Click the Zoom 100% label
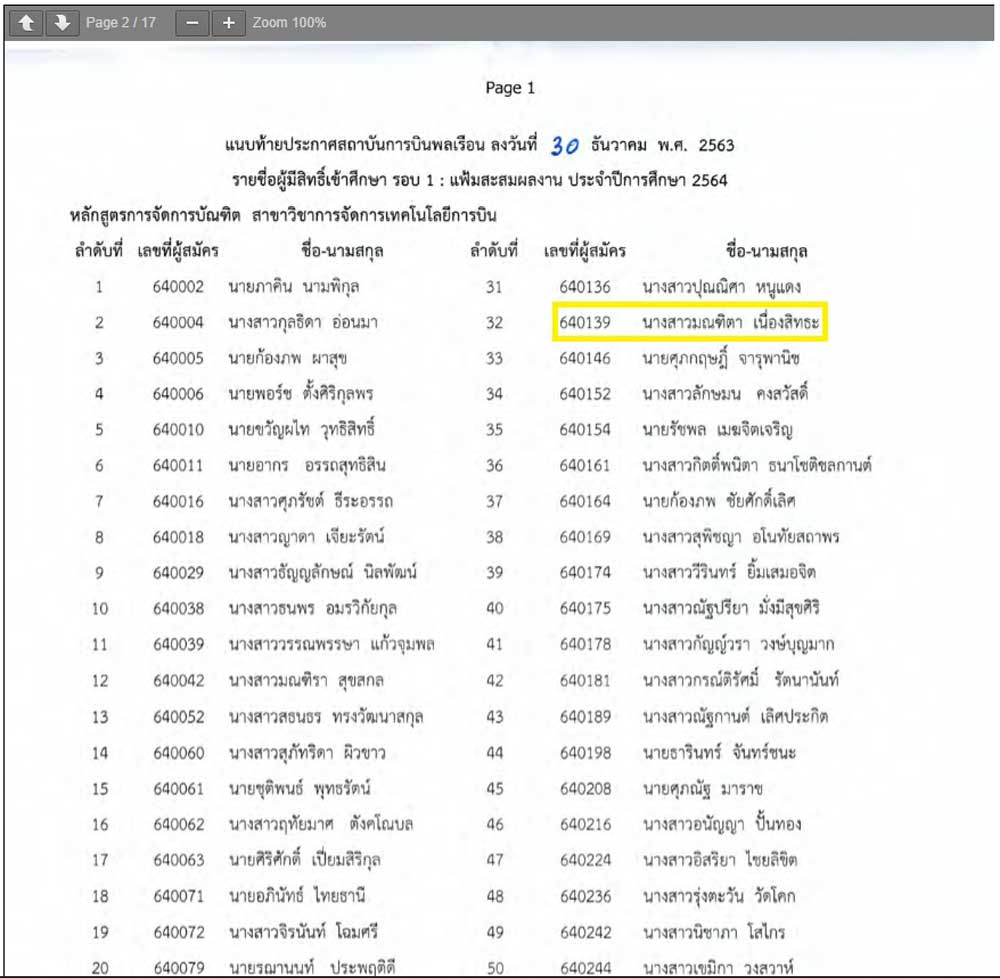This screenshot has height=978, width=1000. point(289,22)
